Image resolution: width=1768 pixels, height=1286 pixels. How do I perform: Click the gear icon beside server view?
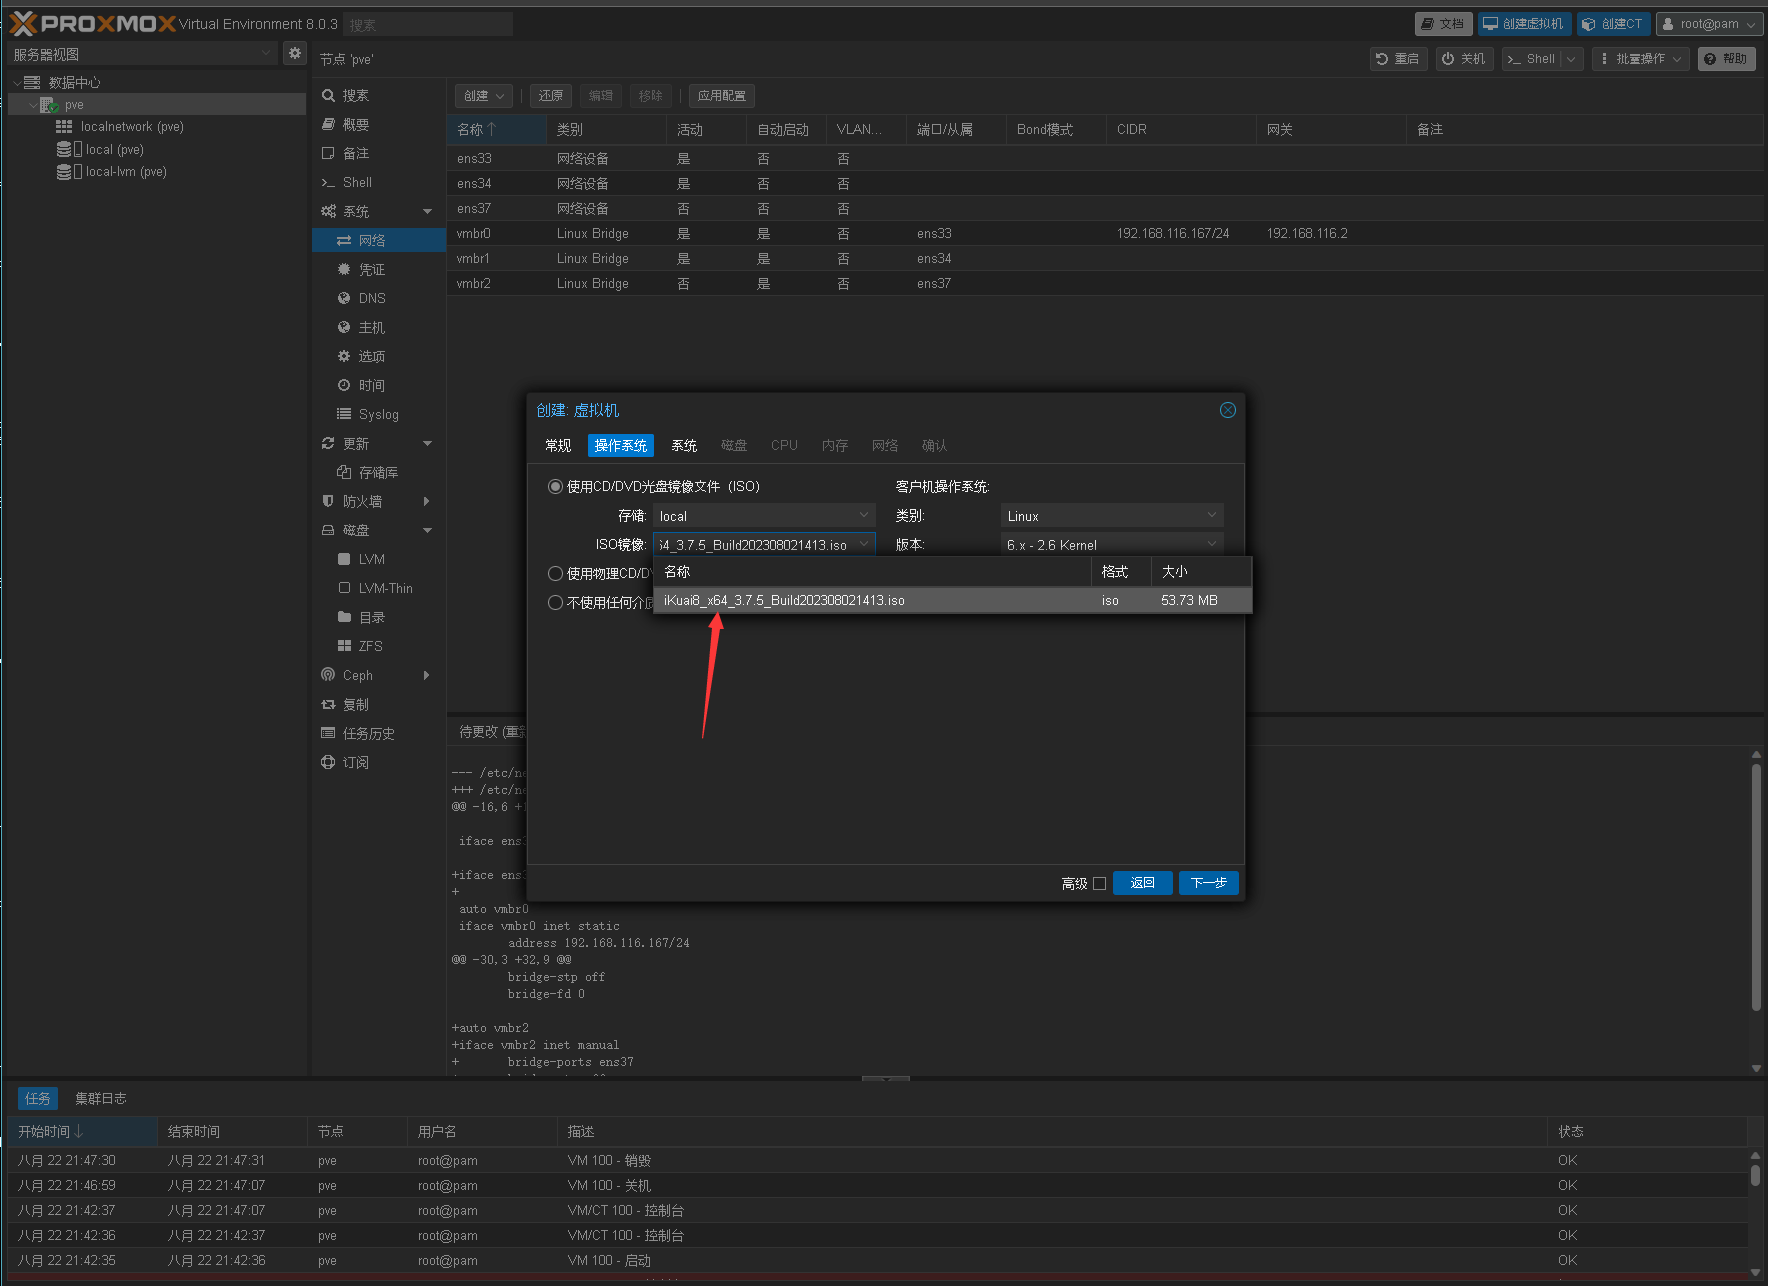tap(294, 54)
